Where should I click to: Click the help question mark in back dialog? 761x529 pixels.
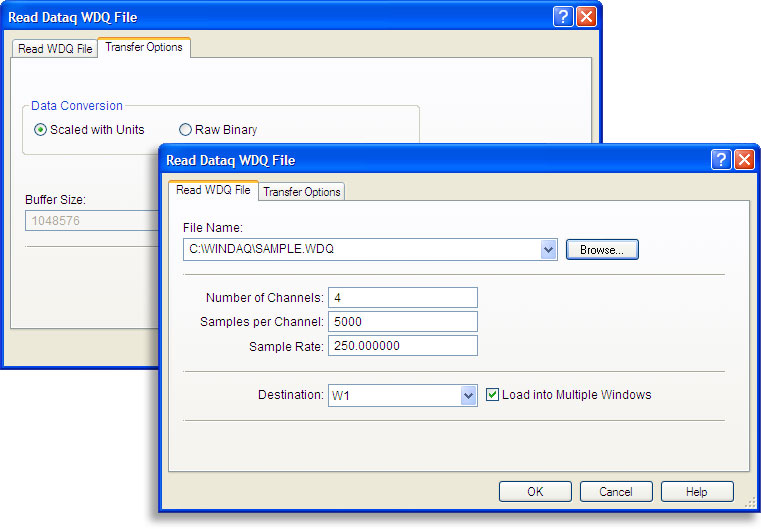563,17
